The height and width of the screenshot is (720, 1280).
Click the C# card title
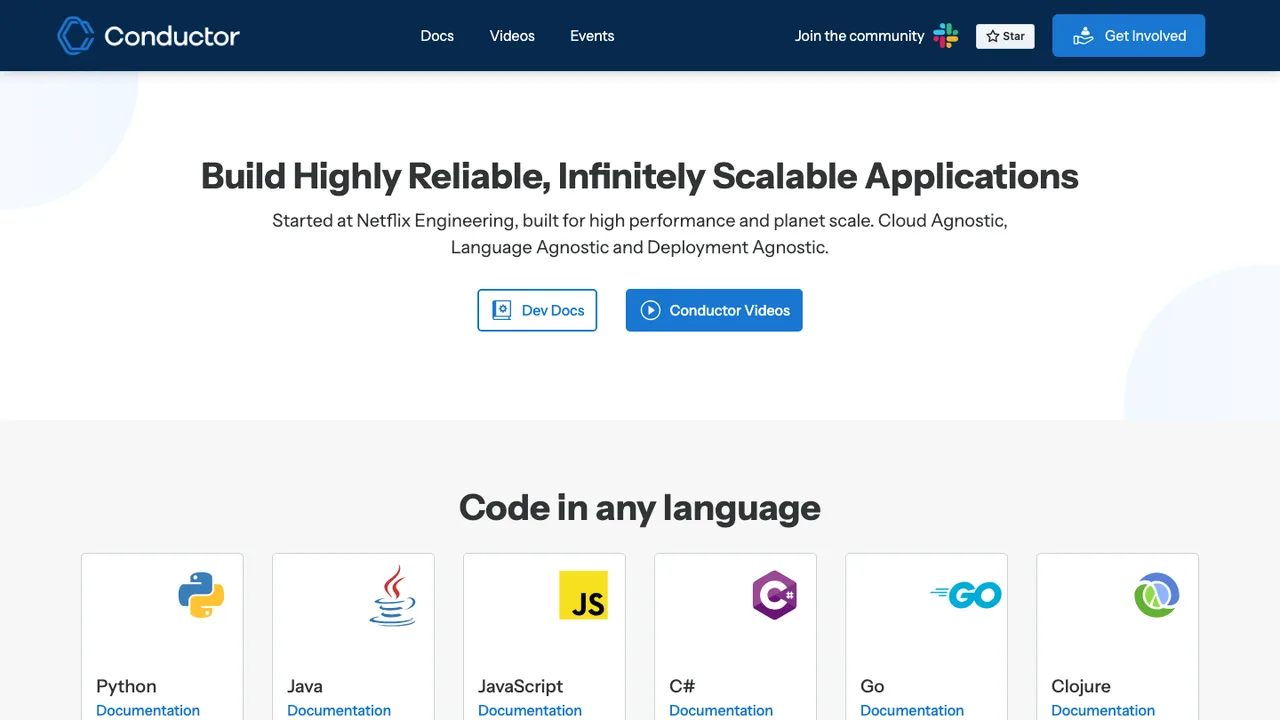tap(682, 686)
